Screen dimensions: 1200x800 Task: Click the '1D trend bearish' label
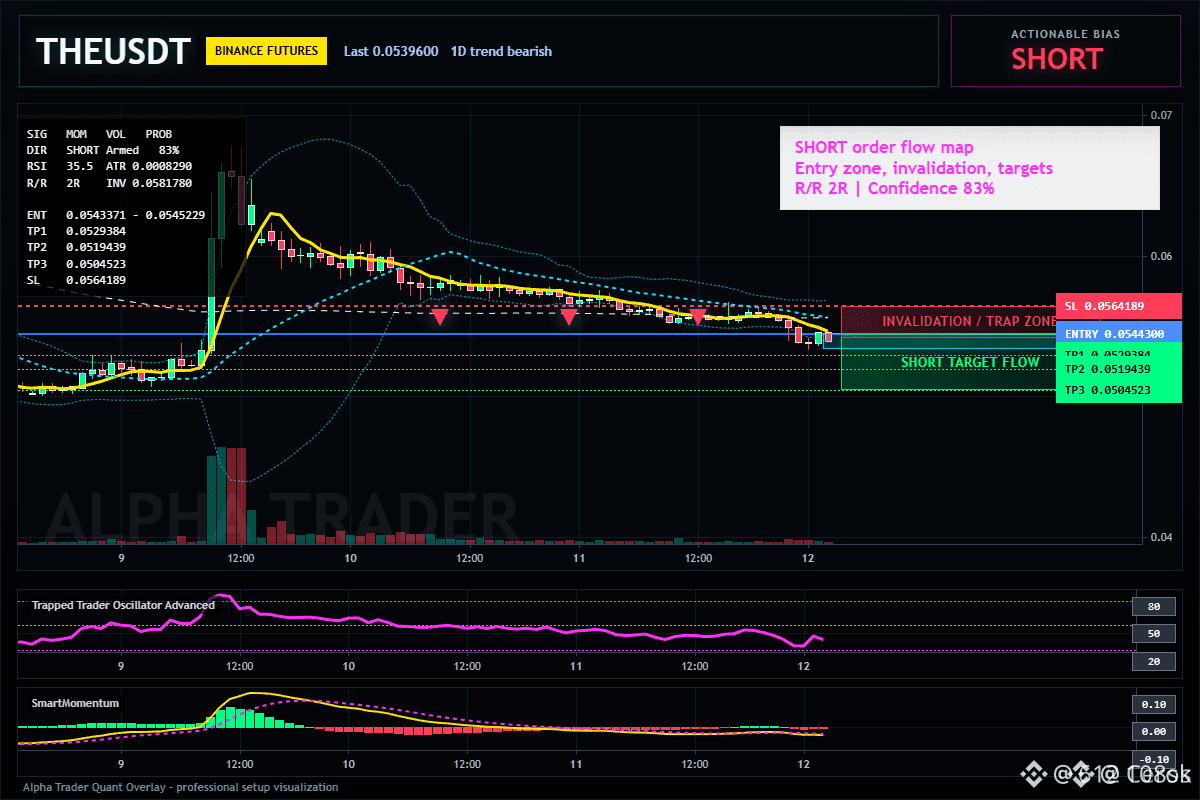coord(501,51)
